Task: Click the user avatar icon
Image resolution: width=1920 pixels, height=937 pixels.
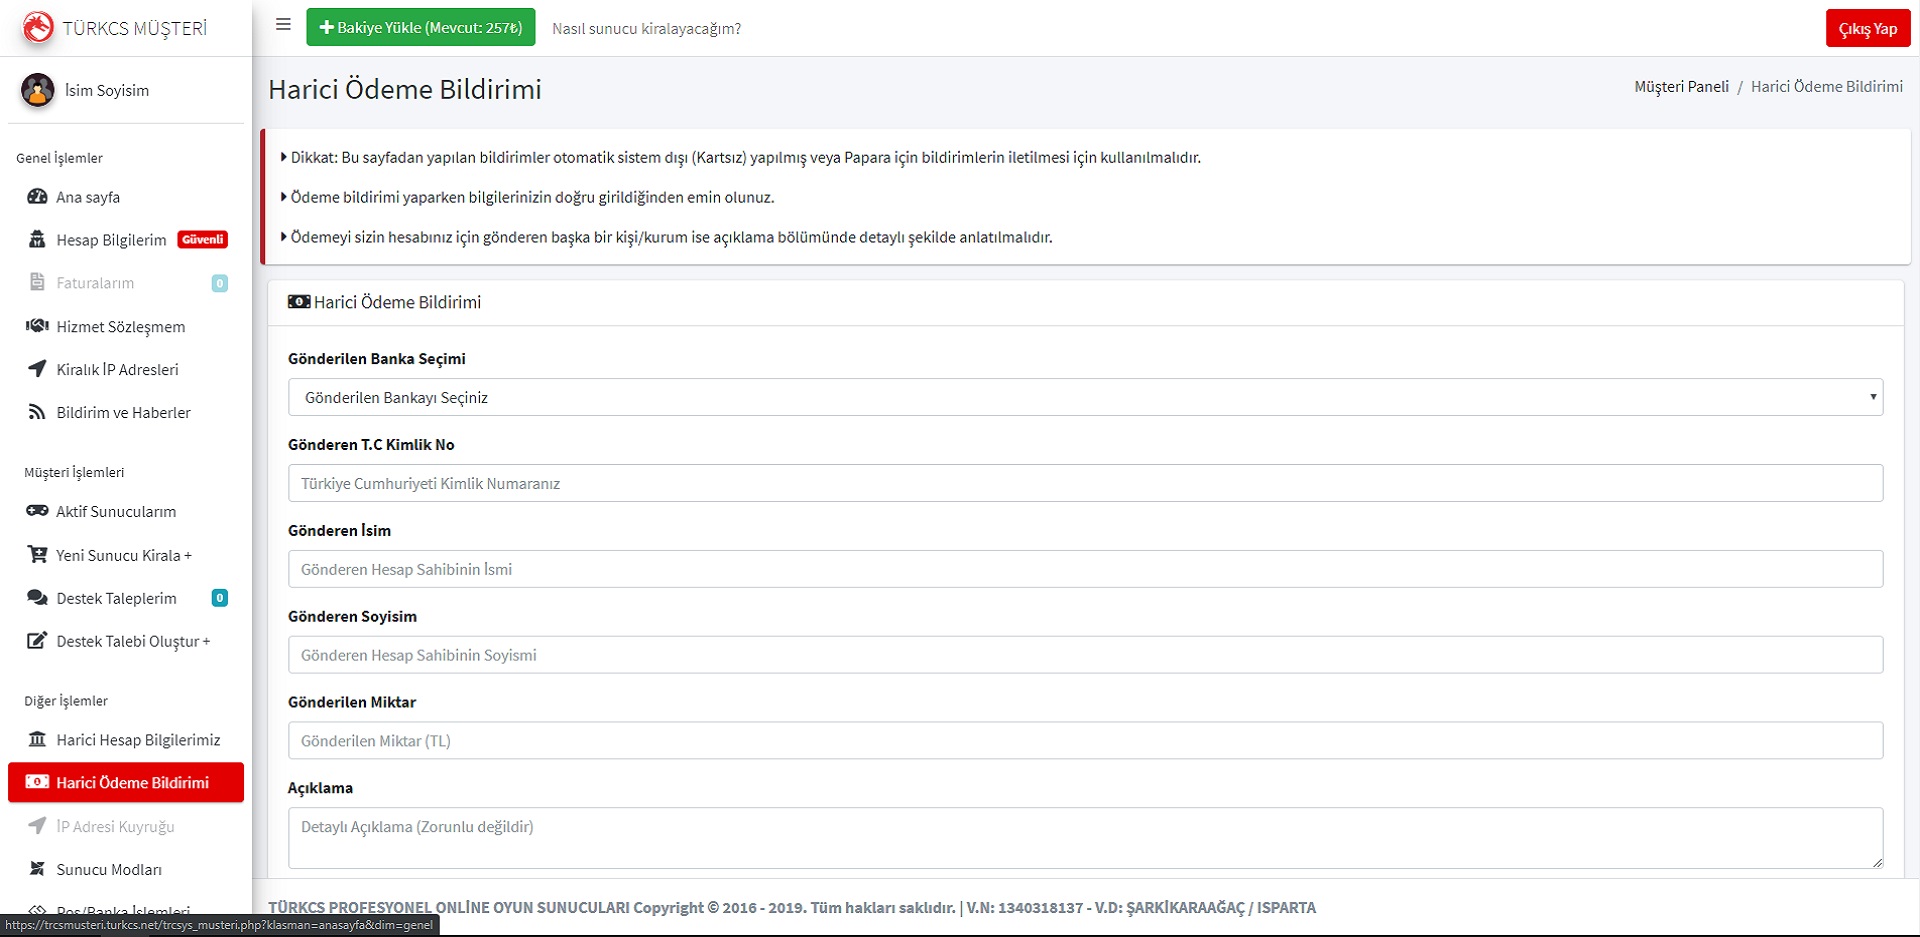Action: coord(38,90)
